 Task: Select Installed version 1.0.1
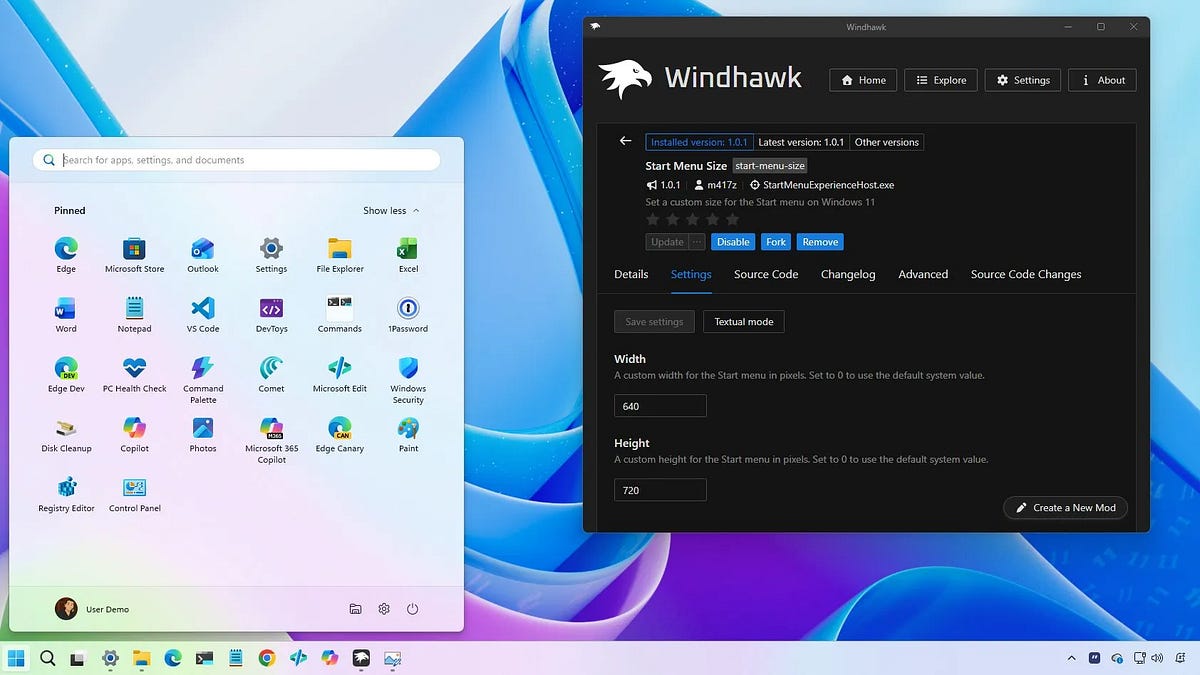[699, 142]
